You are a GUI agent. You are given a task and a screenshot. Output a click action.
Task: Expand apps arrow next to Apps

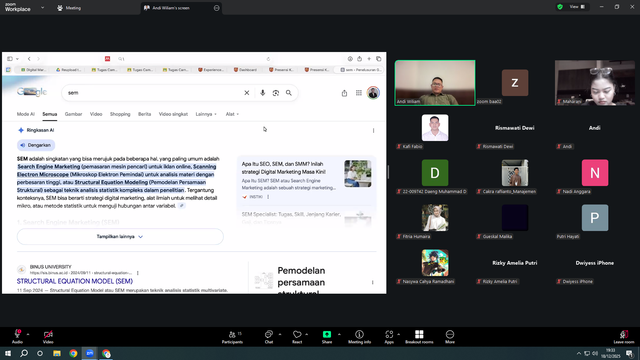click(x=398, y=334)
